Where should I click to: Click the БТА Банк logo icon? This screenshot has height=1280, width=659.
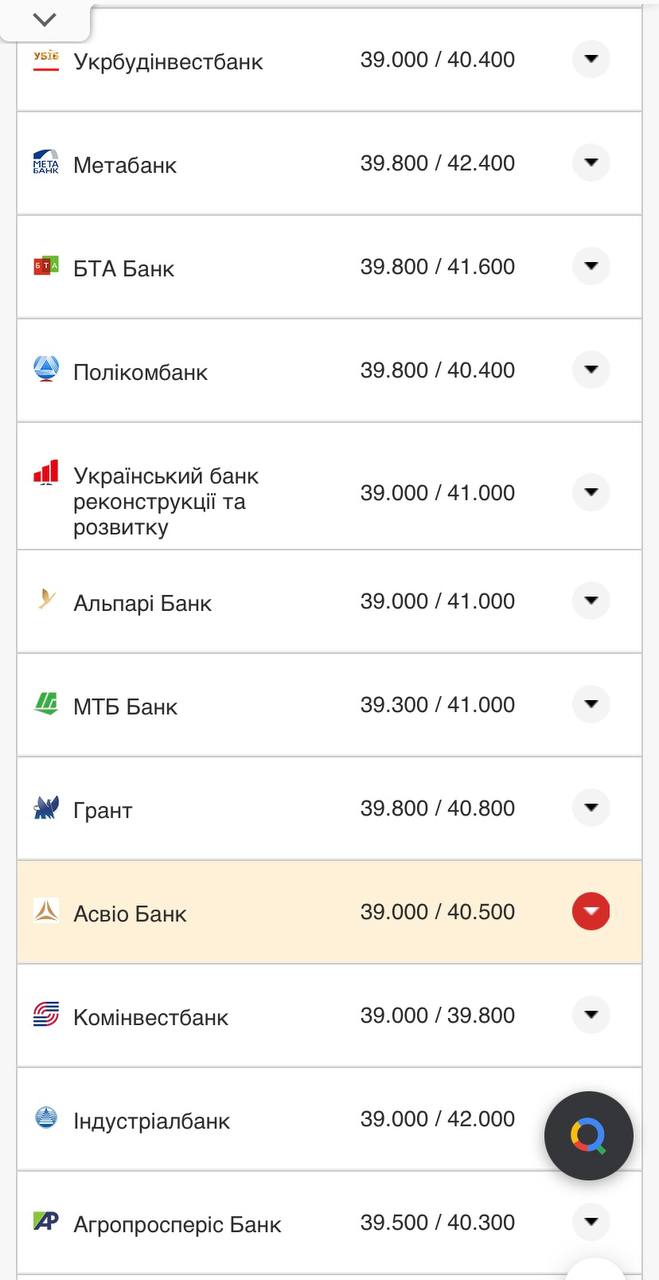46,267
